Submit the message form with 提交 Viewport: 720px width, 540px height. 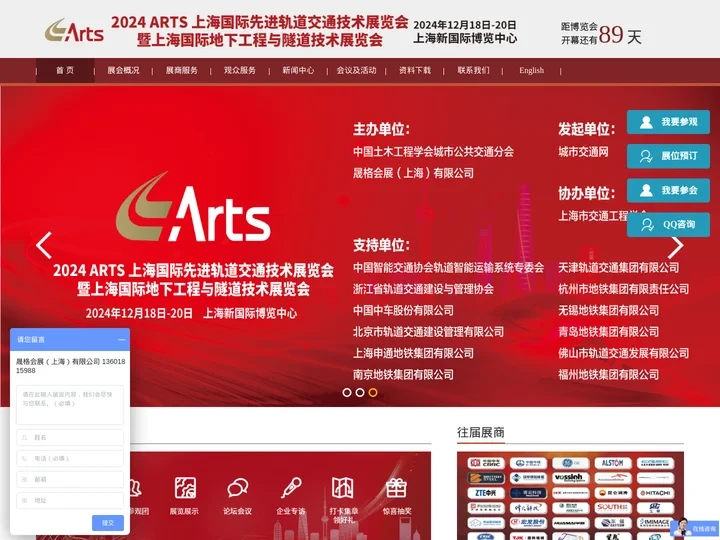[x=108, y=523]
